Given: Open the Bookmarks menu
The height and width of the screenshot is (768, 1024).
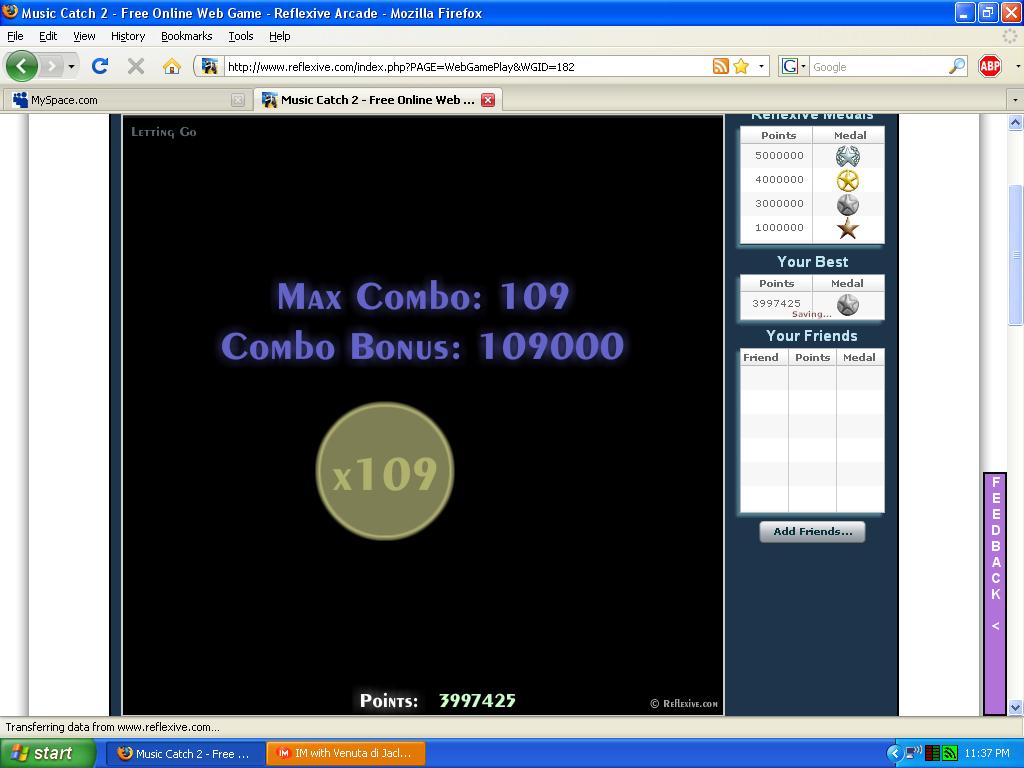Looking at the screenshot, I should pyautogui.click(x=187, y=36).
